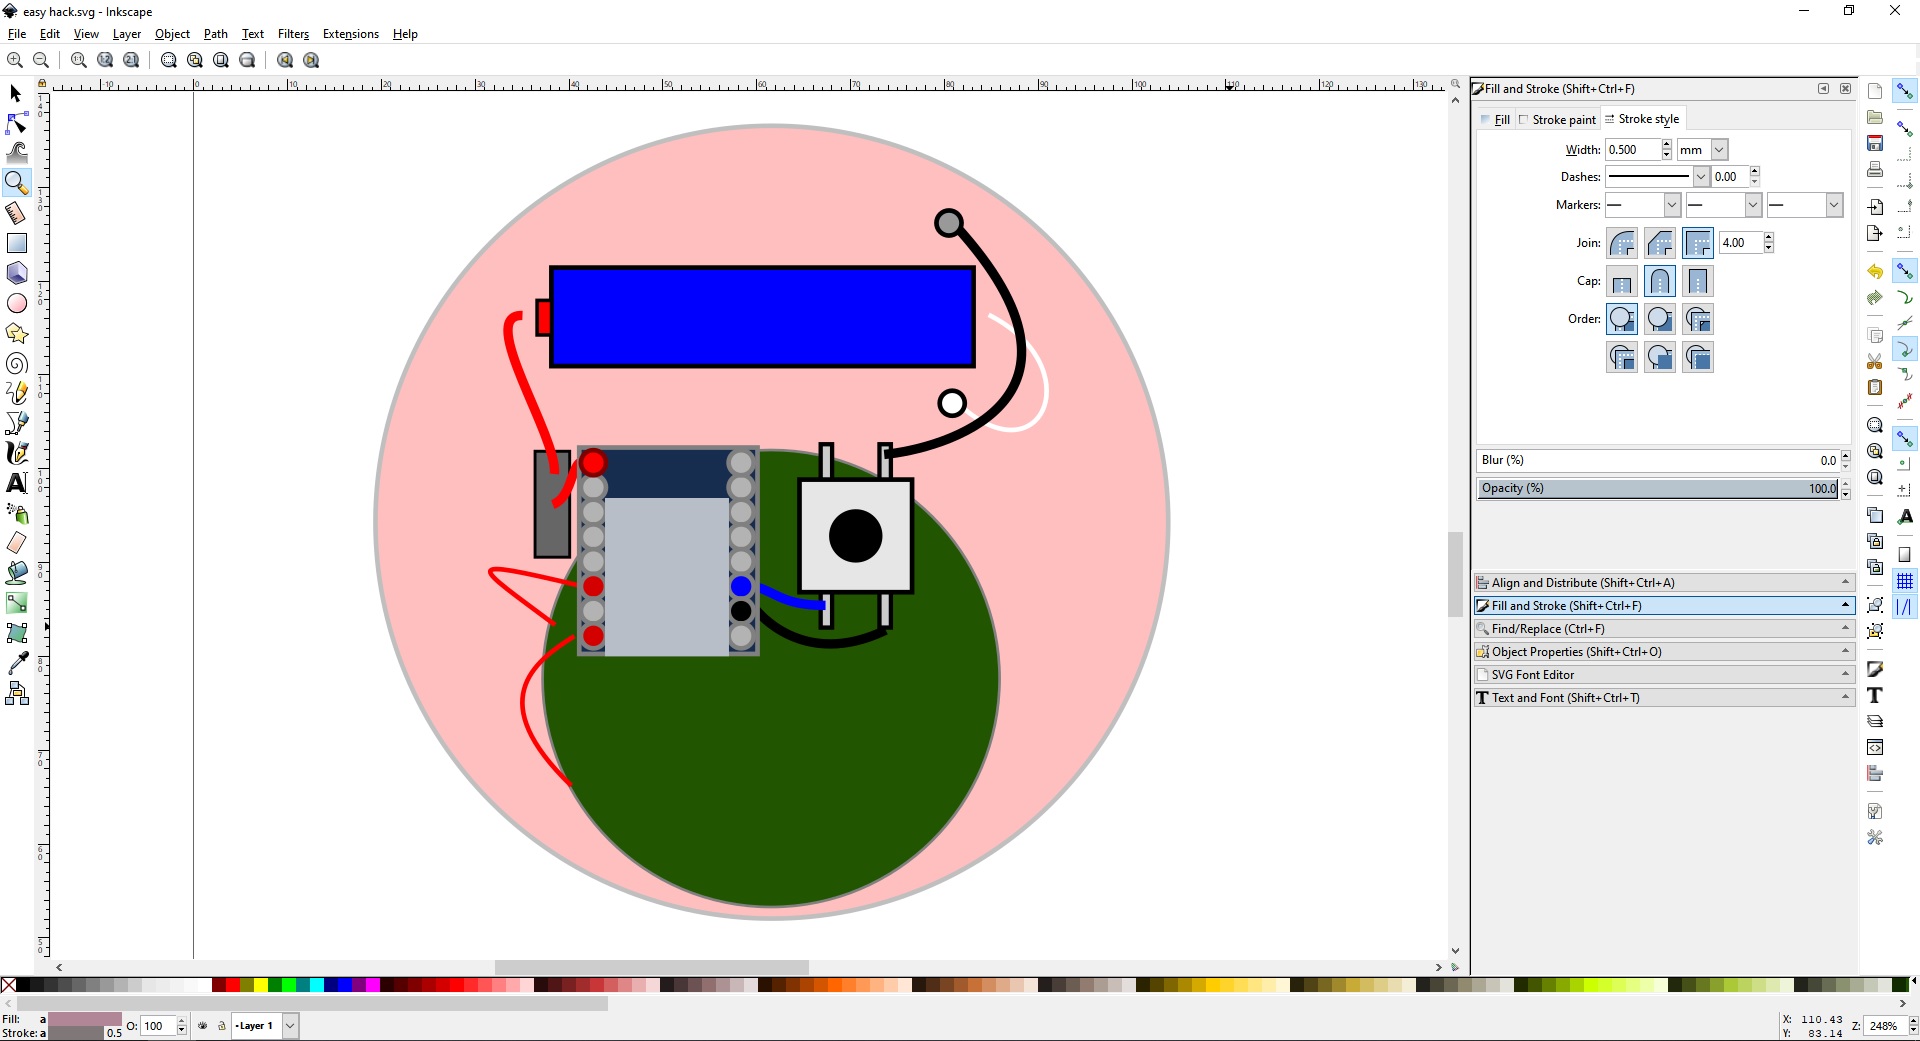Viewport: 1920px width, 1041px height.
Task: Pick the Eraser tool
Action: tap(17, 543)
